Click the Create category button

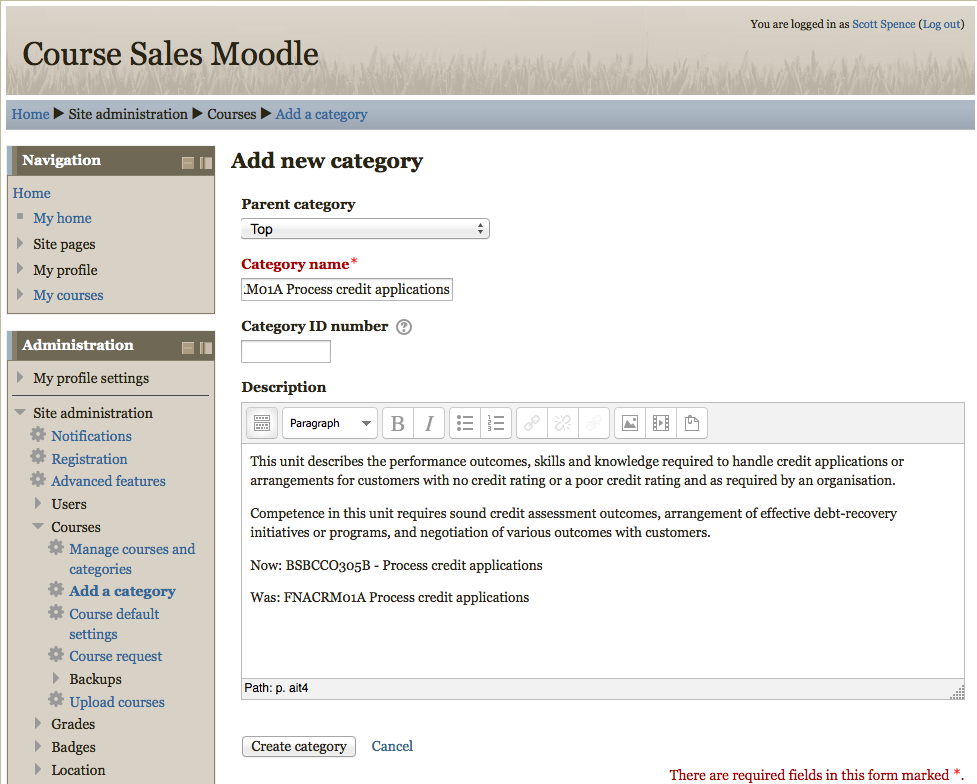(x=298, y=746)
